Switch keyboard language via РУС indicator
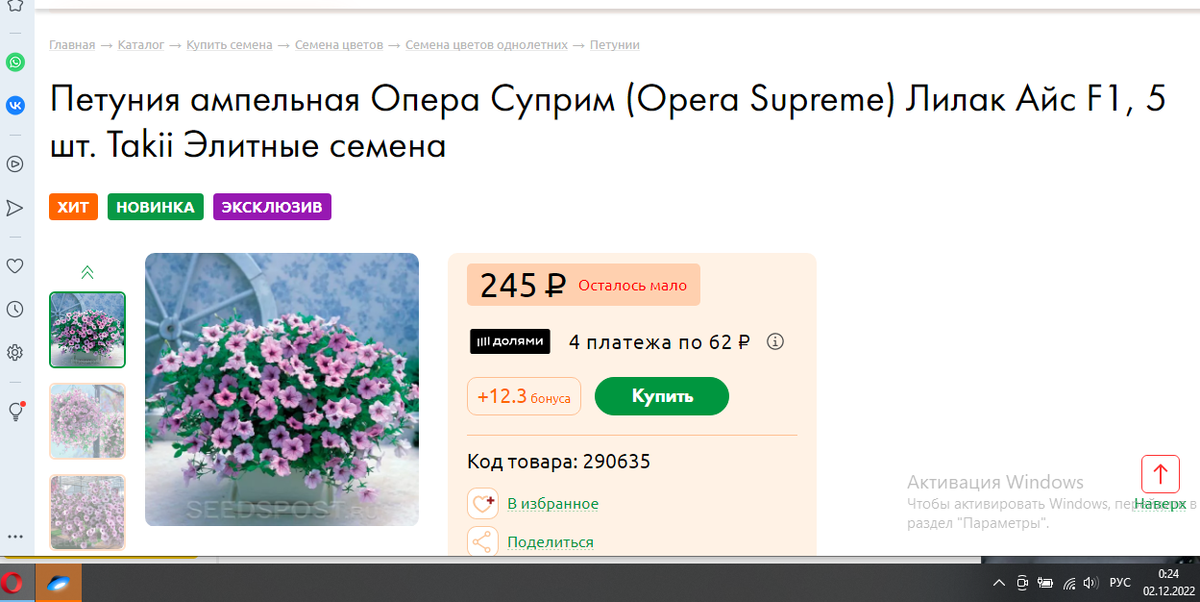The image size is (1200, 602). 1122,582
